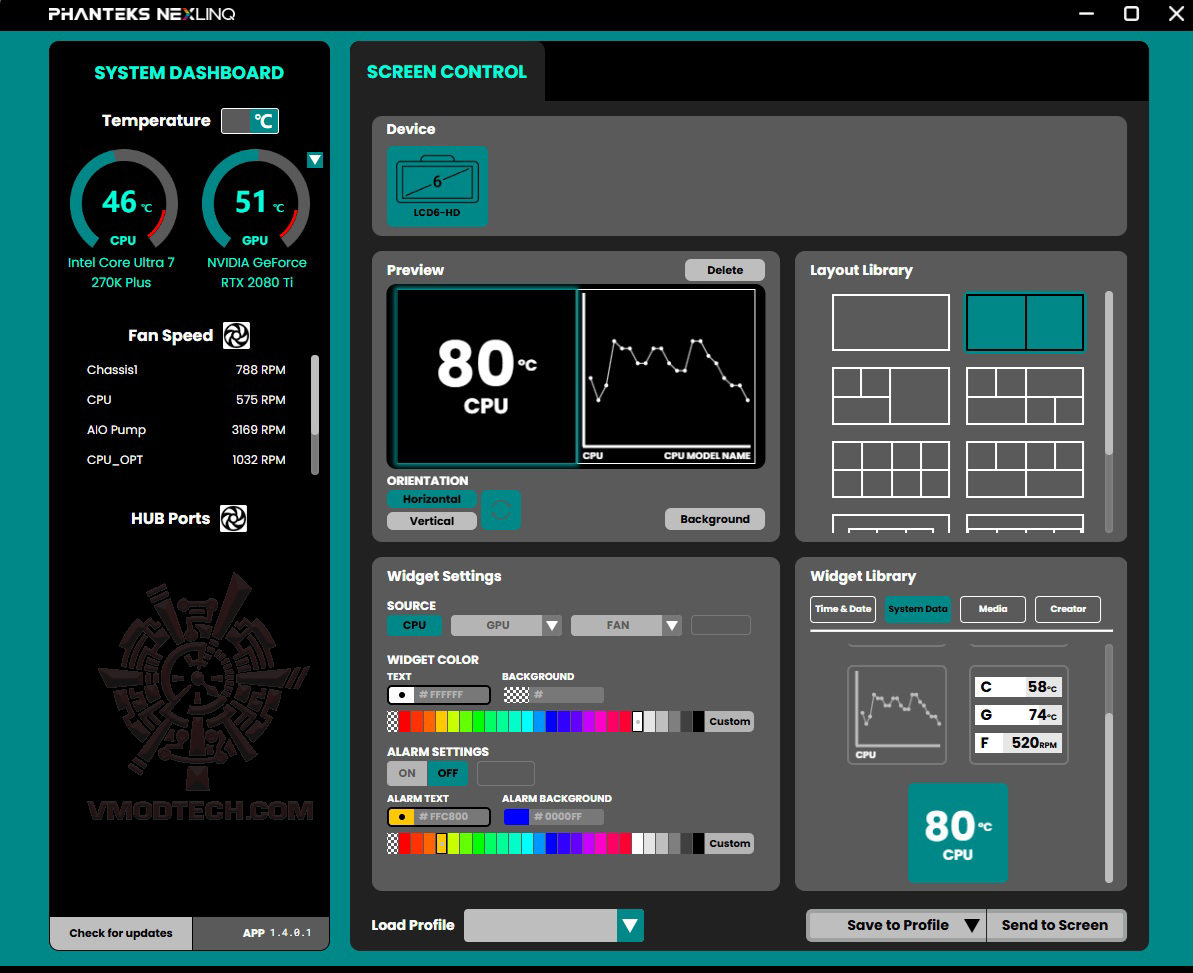Choose the 80°C CPU temperature widget
This screenshot has height=973, width=1193.
click(x=958, y=833)
